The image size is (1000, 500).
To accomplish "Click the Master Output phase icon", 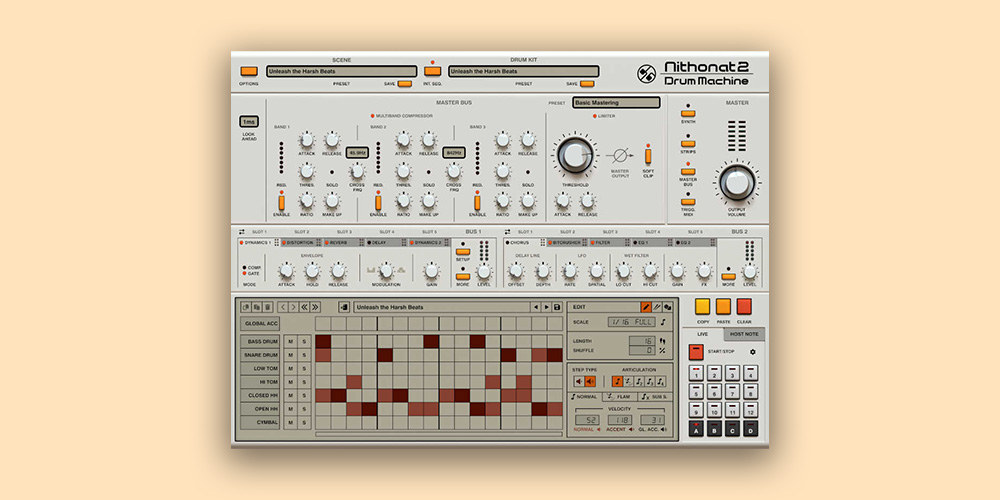I will 620,155.
